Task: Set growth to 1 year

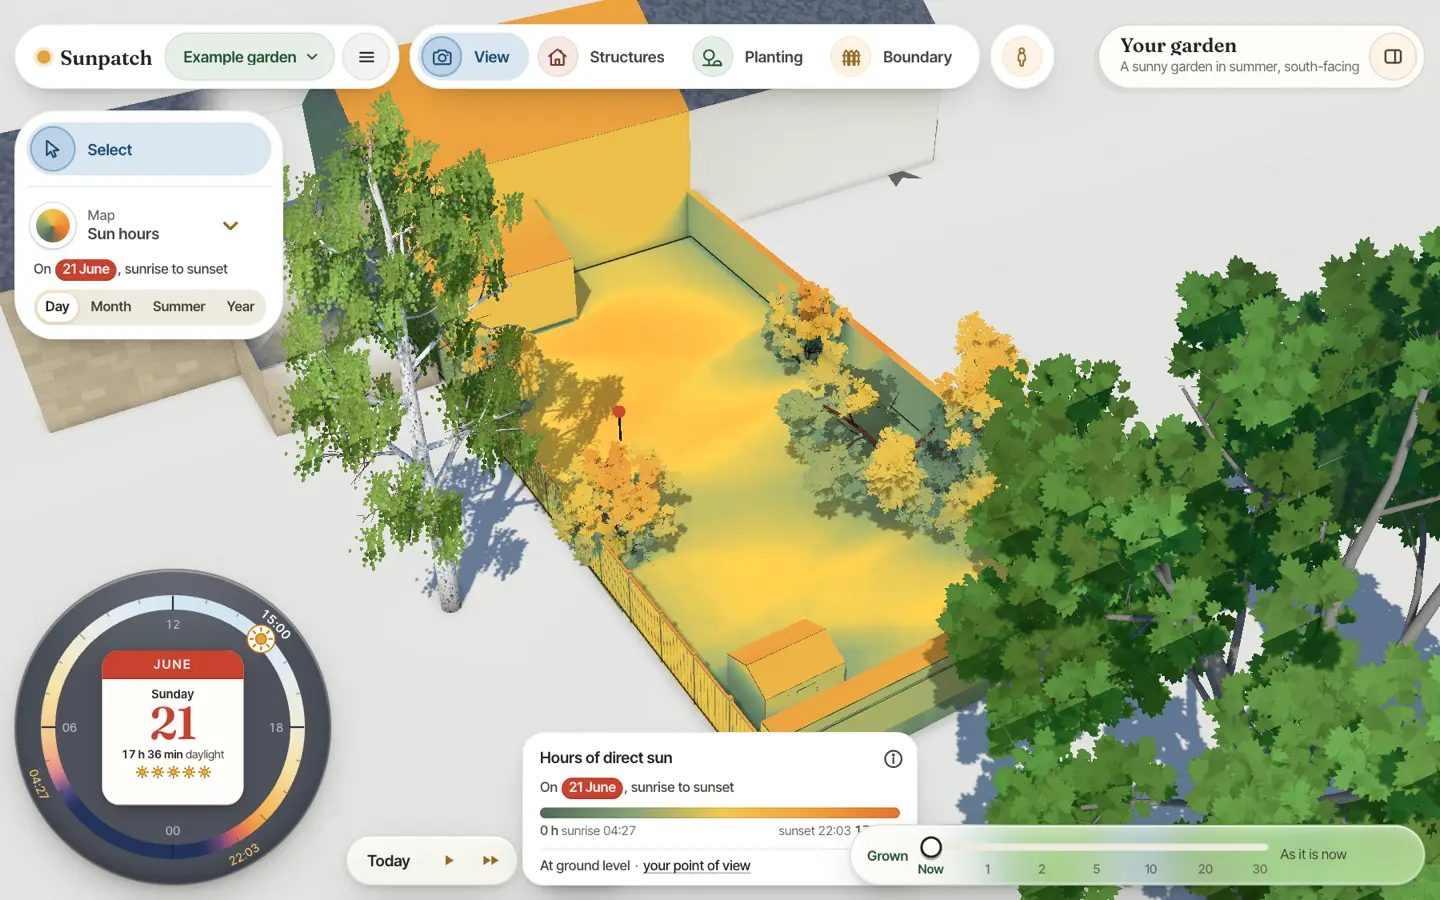Action: coord(987,869)
